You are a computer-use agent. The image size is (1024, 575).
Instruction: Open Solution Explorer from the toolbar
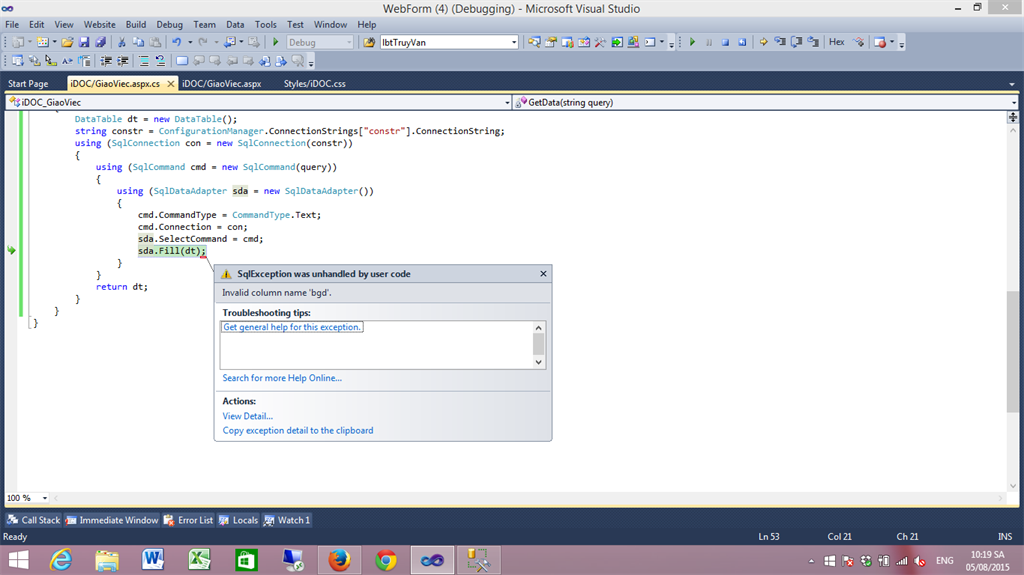534,42
